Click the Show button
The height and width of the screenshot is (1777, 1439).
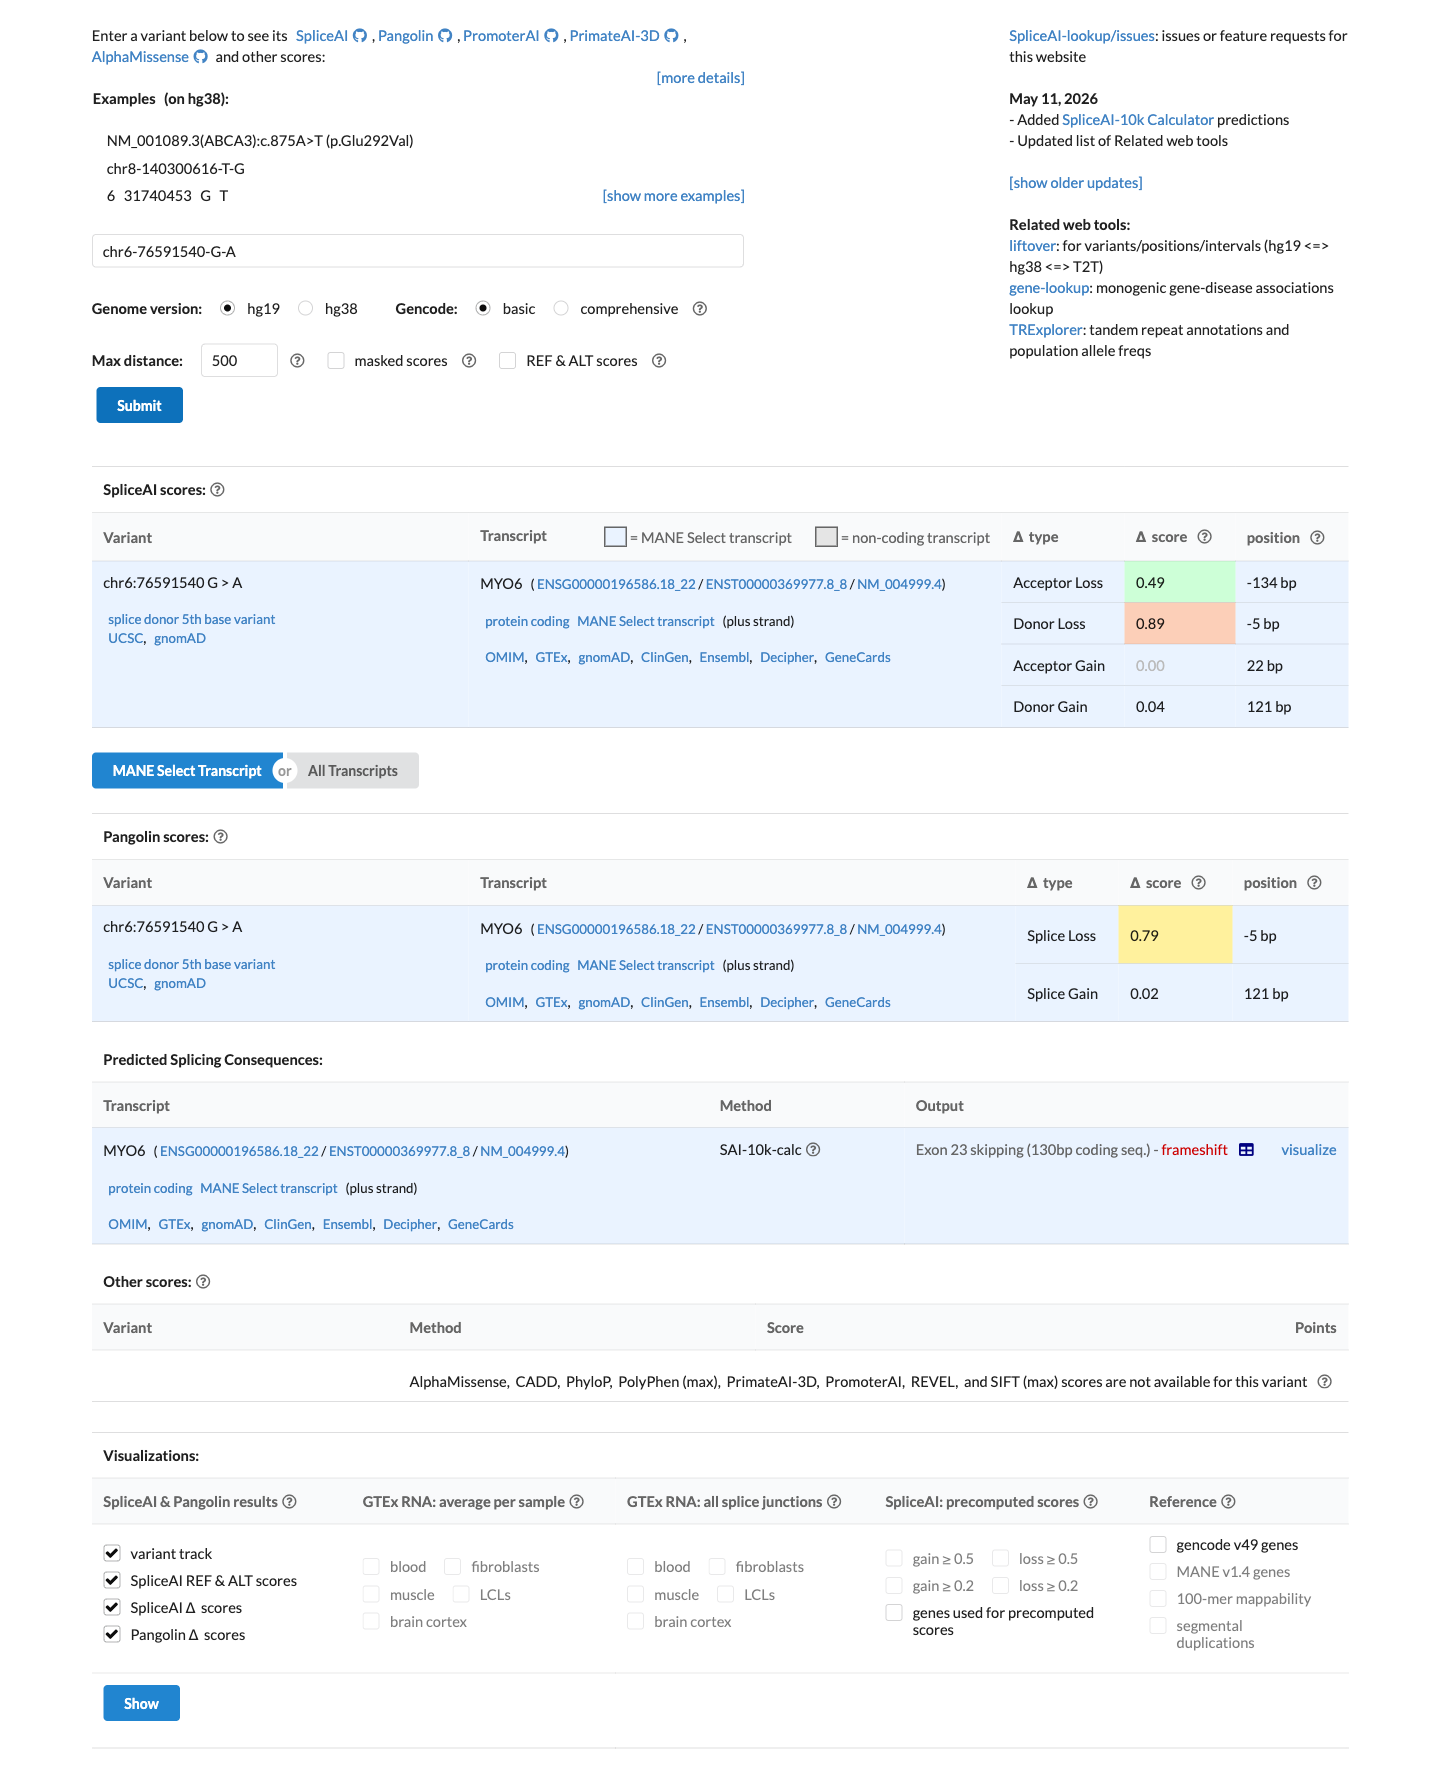coord(141,1703)
